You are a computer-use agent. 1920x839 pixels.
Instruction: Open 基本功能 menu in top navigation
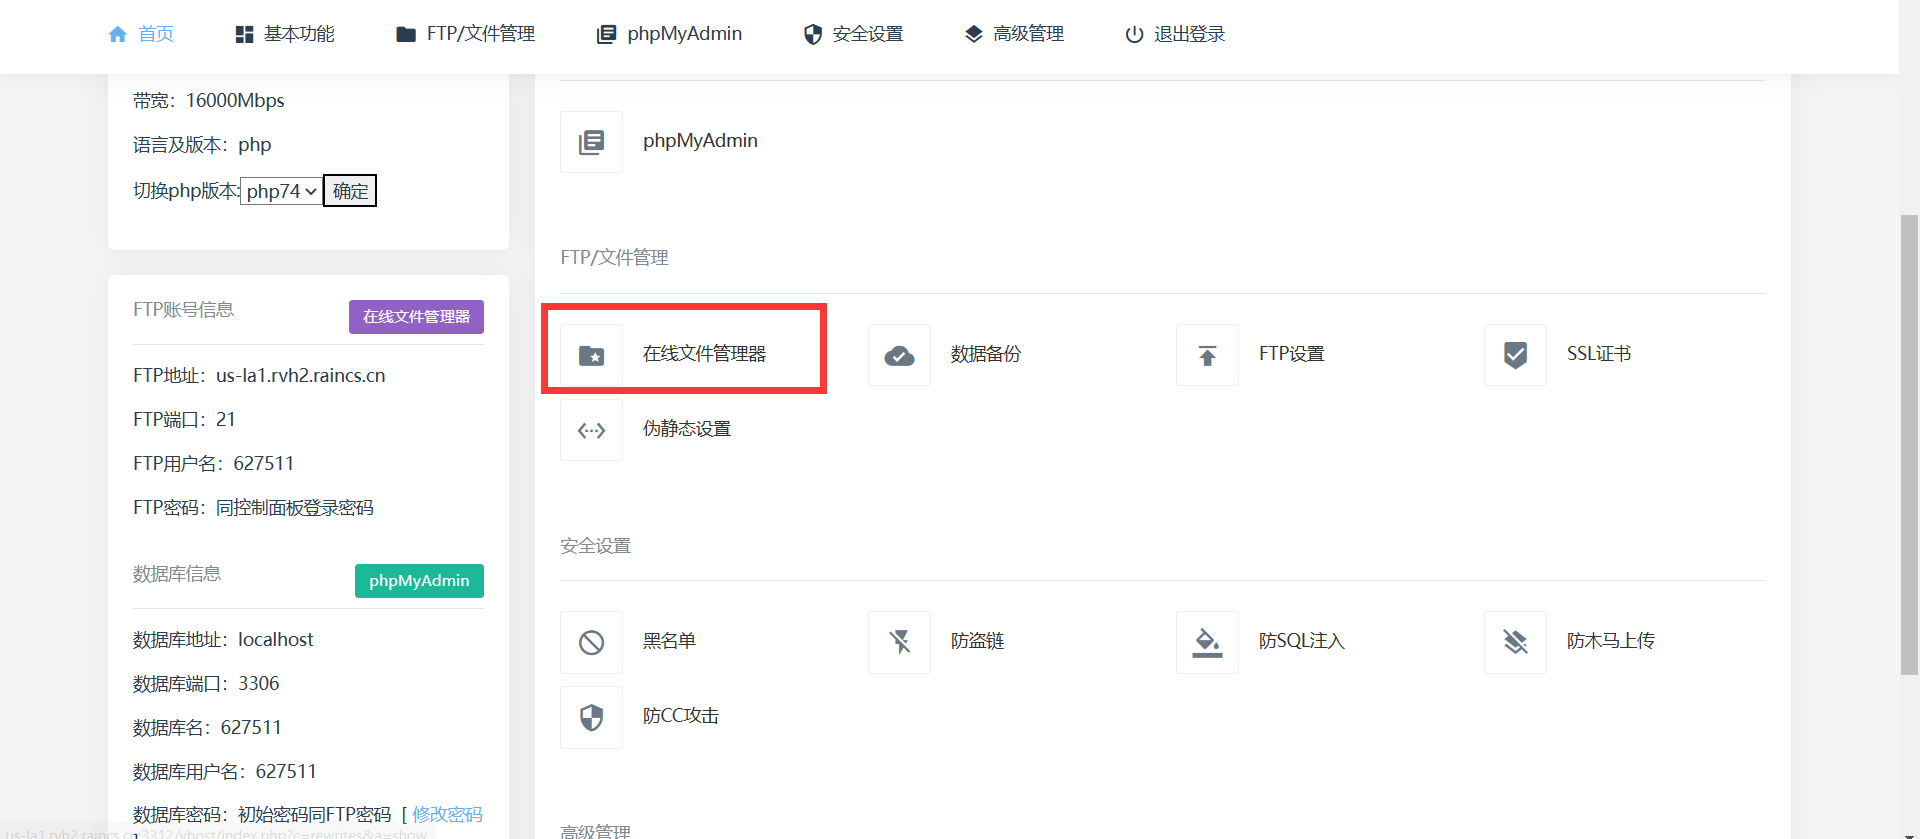(285, 34)
